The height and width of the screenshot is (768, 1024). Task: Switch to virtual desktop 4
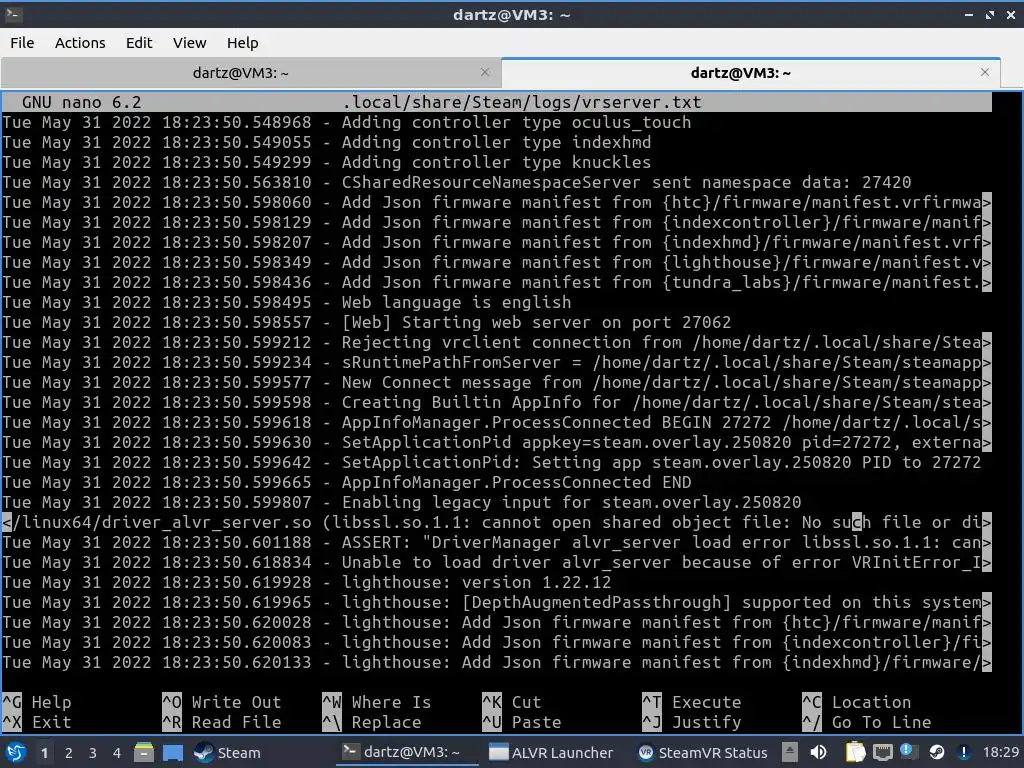[x=116, y=753]
